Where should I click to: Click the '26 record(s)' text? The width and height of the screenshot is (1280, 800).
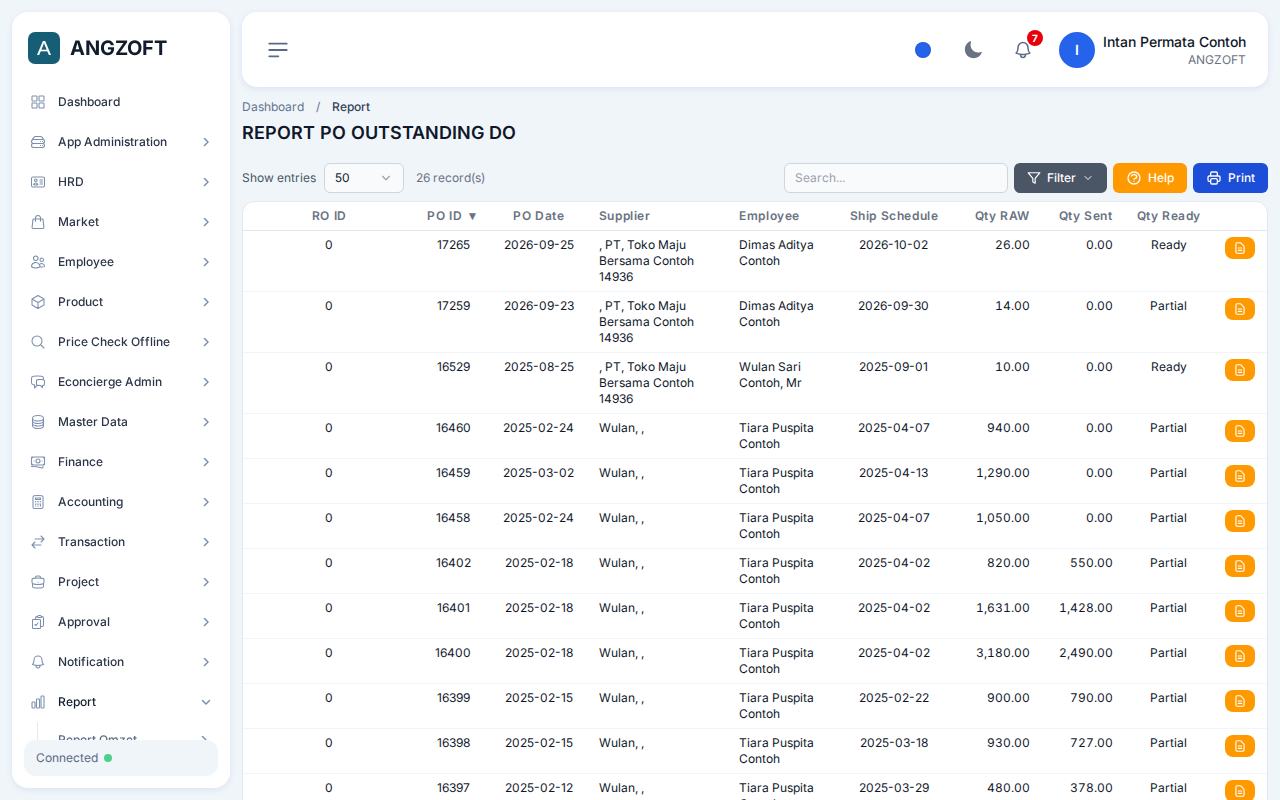[x=451, y=178]
